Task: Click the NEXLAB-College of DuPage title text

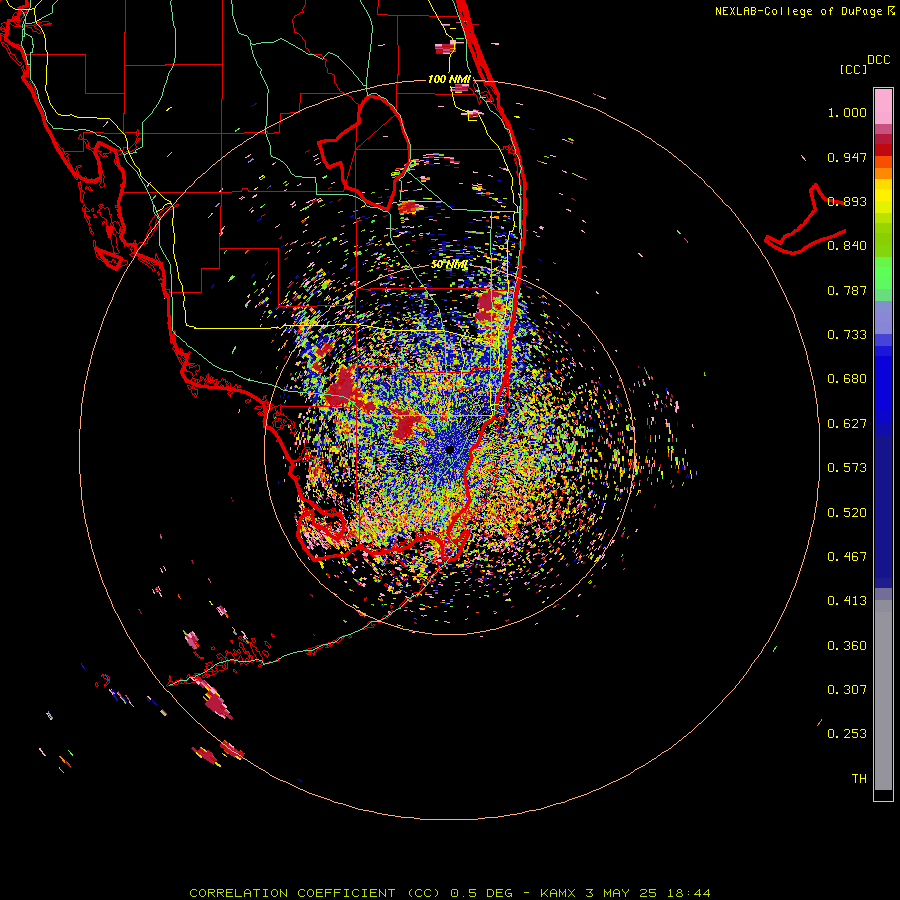Action: [x=805, y=11]
